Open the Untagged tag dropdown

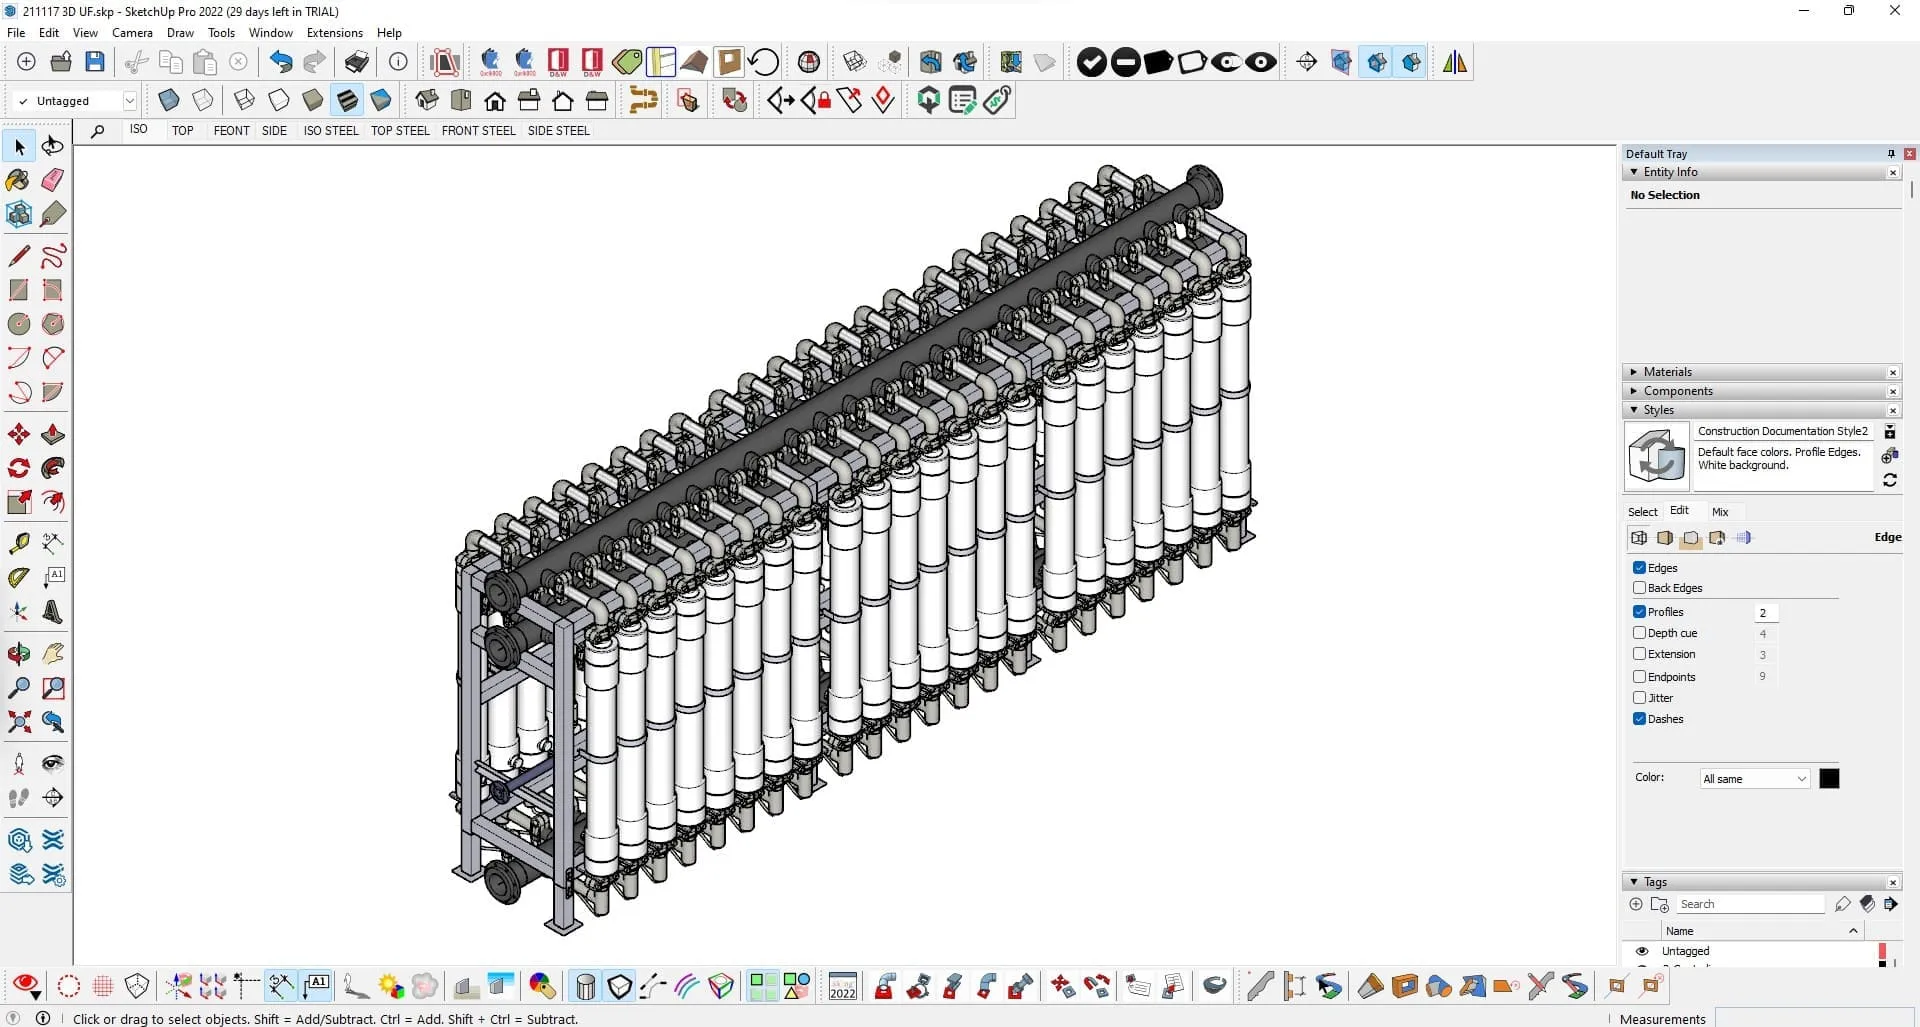(x=129, y=101)
